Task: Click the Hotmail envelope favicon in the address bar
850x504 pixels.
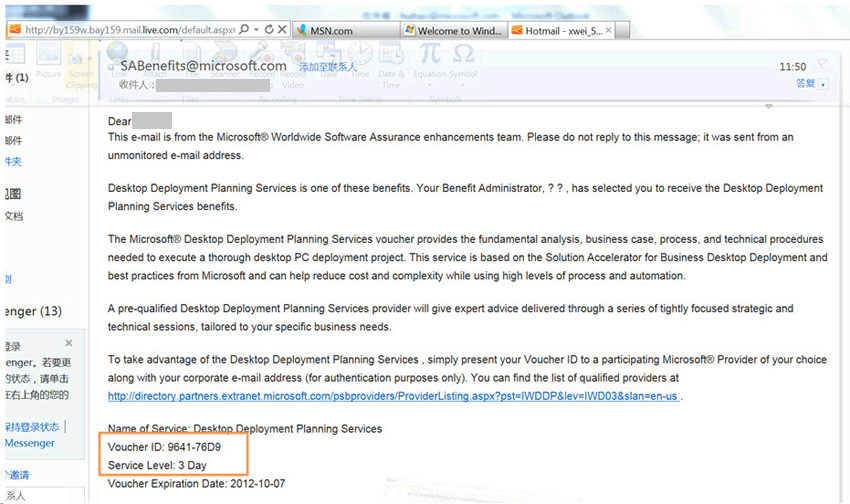Action: pos(15,29)
